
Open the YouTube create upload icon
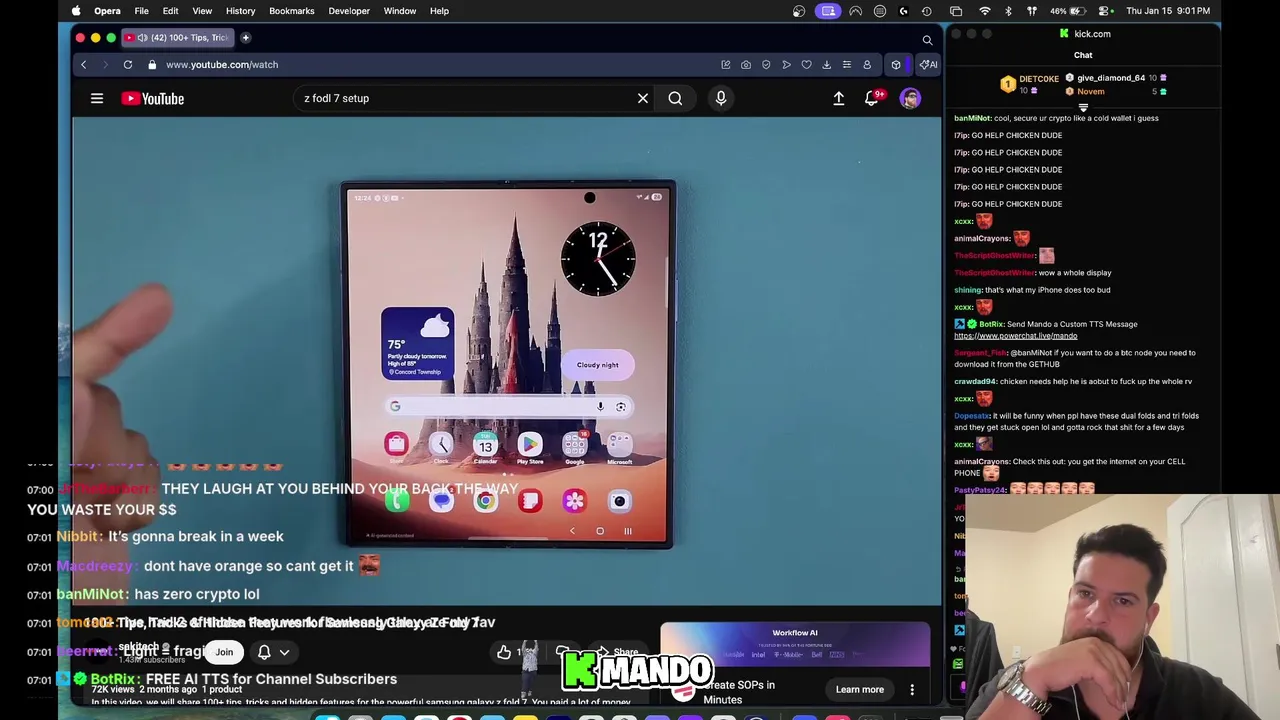point(839,98)
